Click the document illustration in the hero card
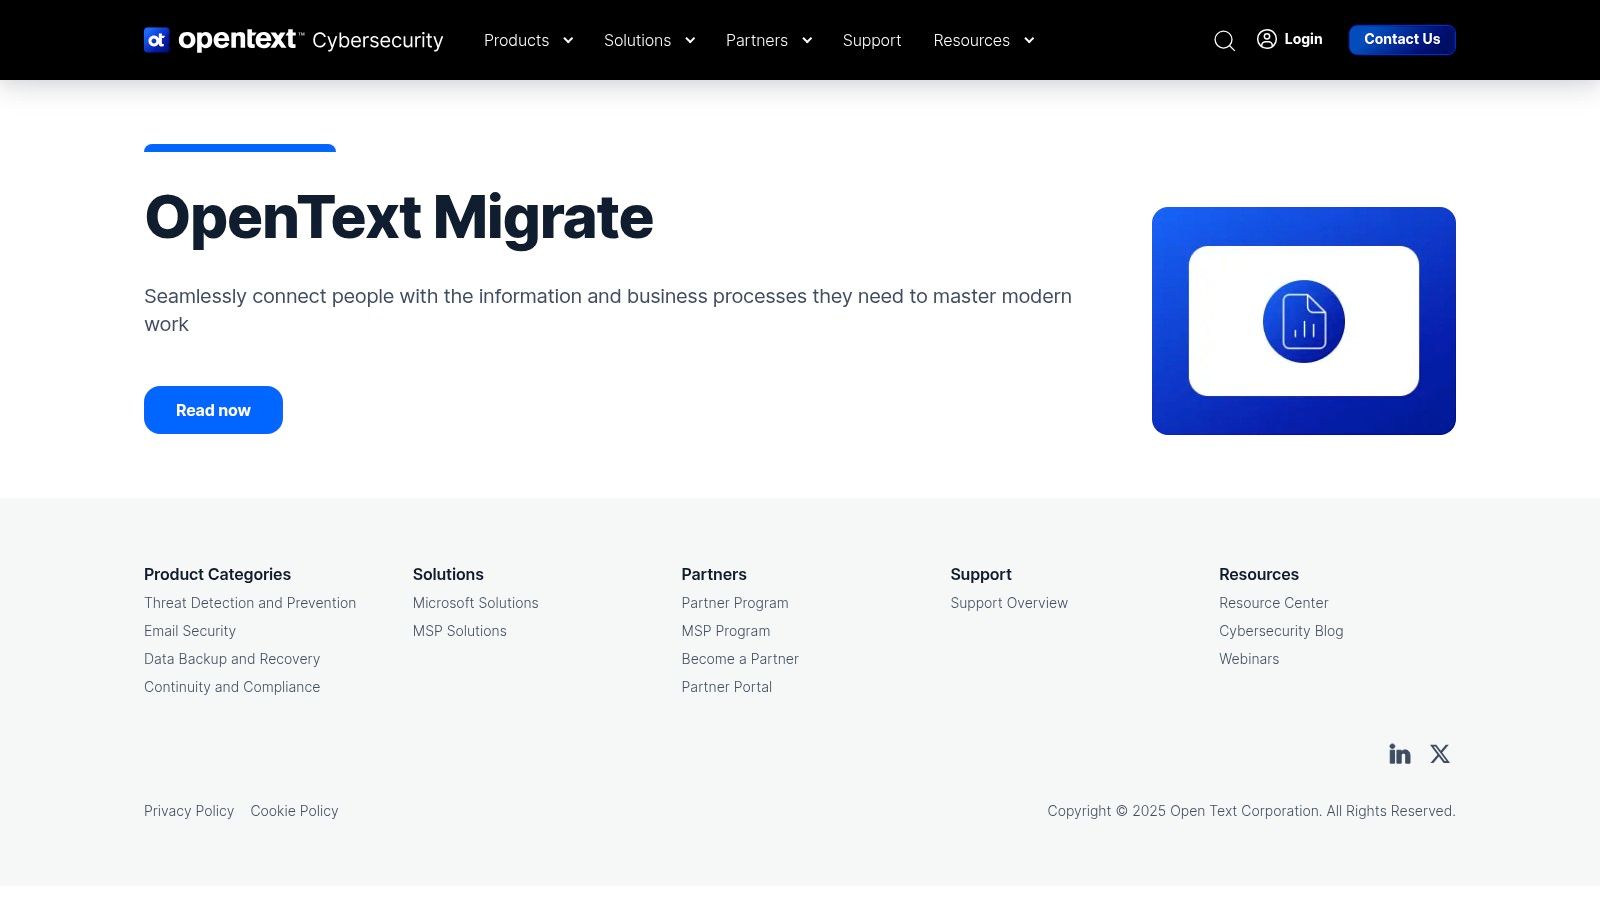Image resolution: width=1600 pixels, height=900 pixels. click(1304, 321)
